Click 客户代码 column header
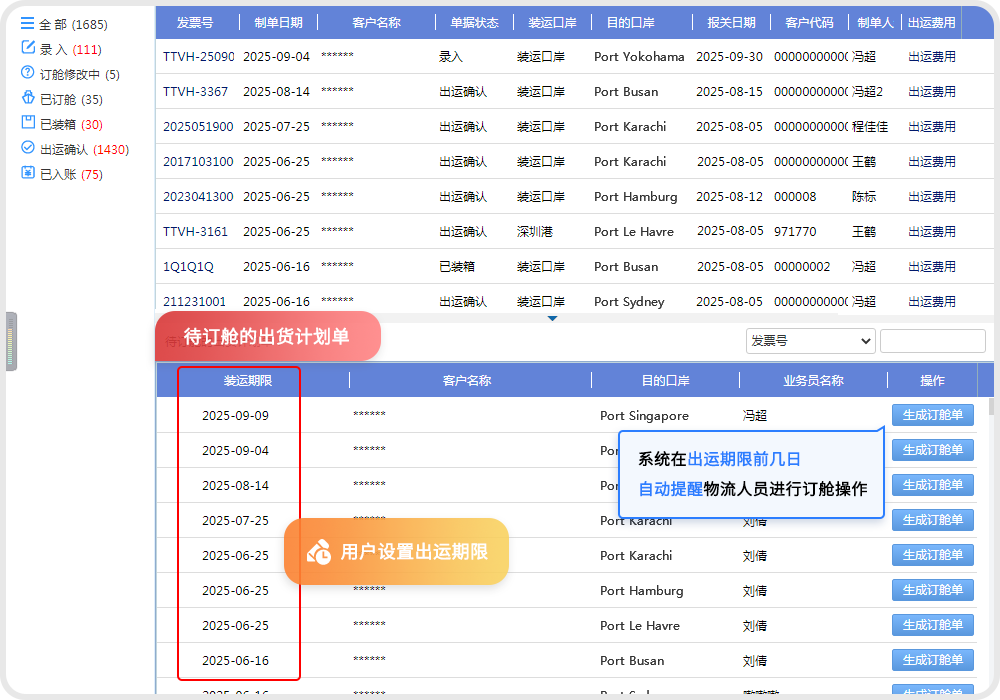Image resolution: width=1000 pixels, height=700 pixels. (809, 23)
